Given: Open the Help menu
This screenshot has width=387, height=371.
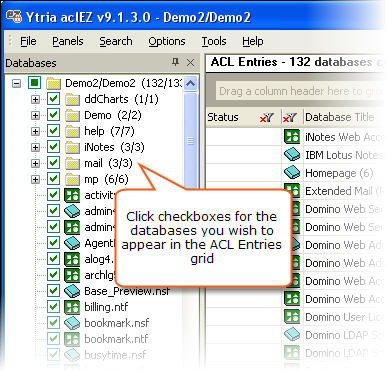Looking at the screenshot, I should pos(253,41).
